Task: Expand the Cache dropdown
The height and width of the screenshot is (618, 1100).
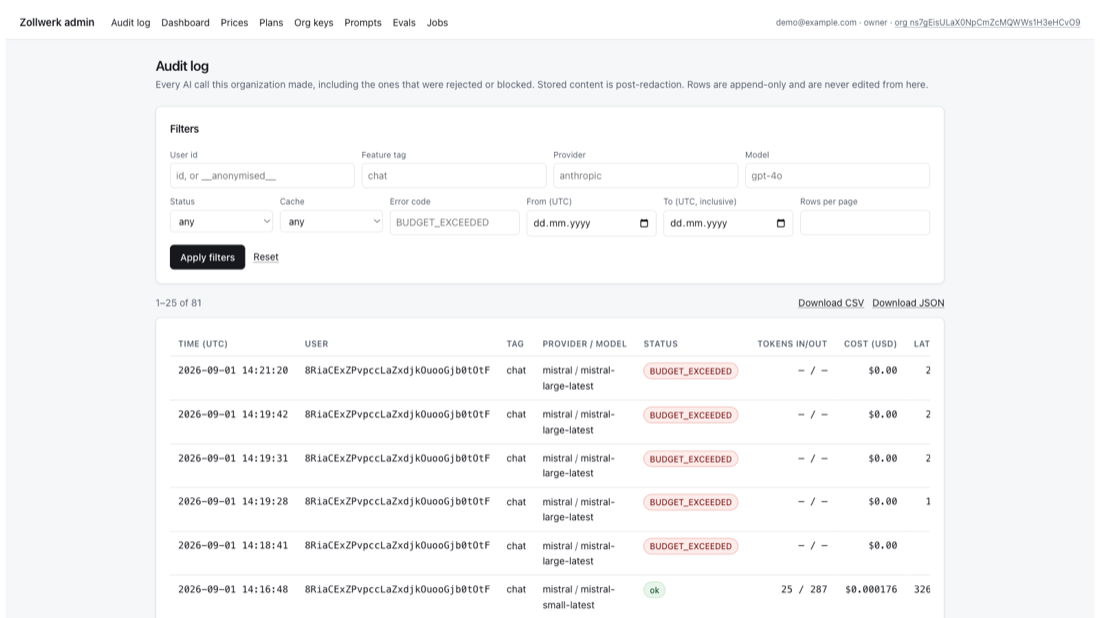Action: coord(331,222)
